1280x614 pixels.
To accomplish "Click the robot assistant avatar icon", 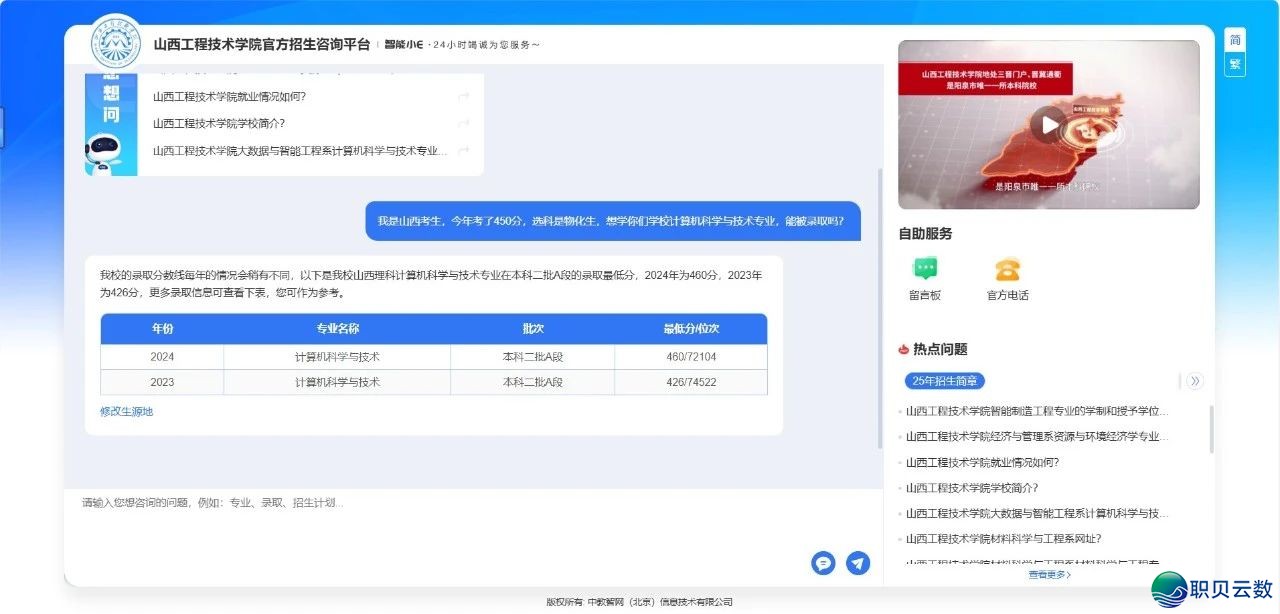I will (103, 154).
